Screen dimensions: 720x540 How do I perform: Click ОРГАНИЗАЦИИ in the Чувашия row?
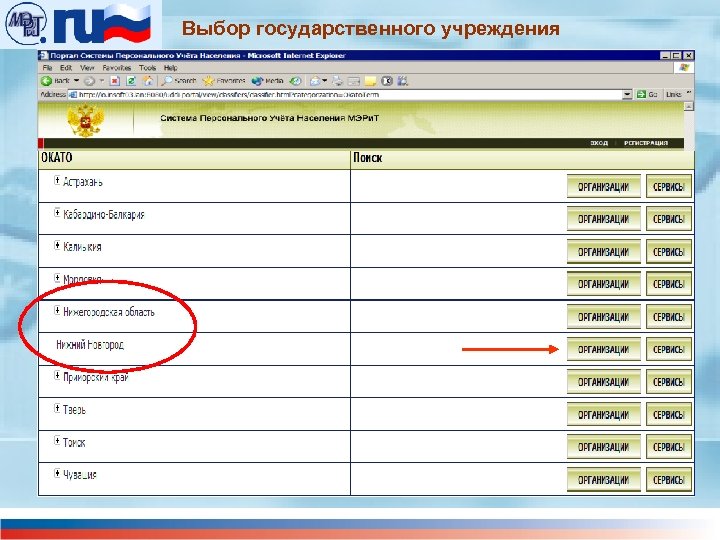click(x=603, y=480)
